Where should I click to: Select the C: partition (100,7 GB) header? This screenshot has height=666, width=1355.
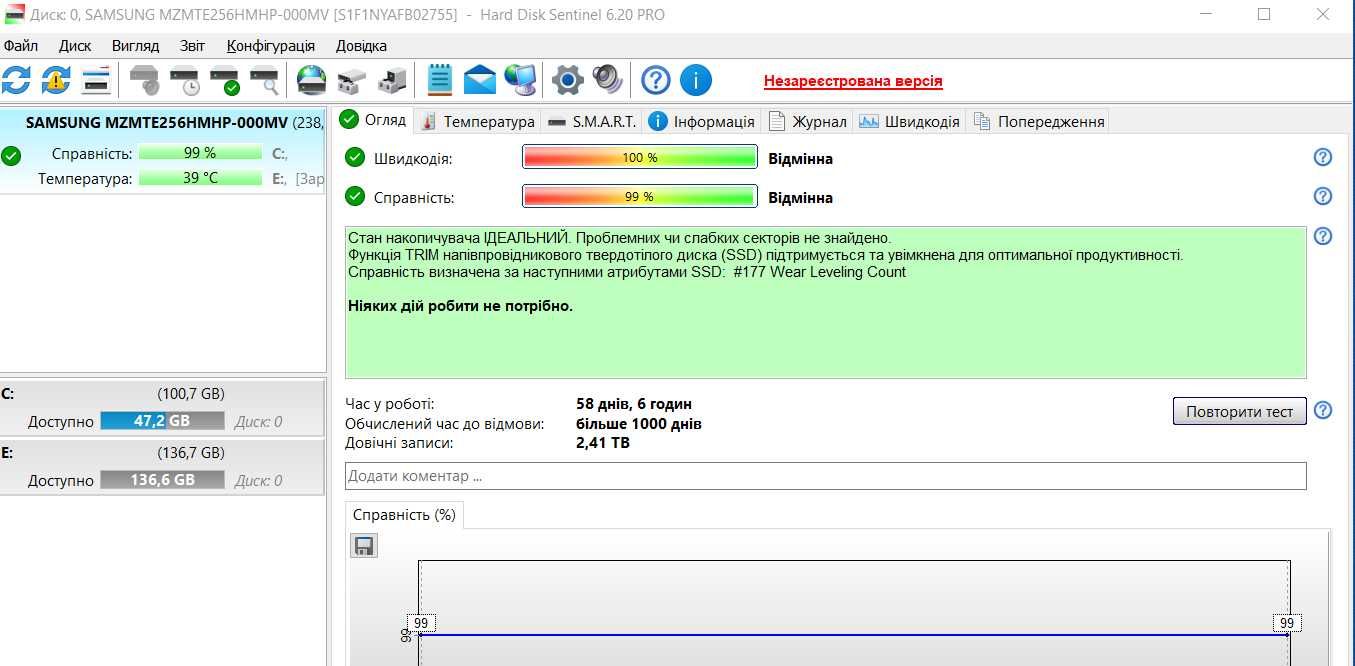163,394
